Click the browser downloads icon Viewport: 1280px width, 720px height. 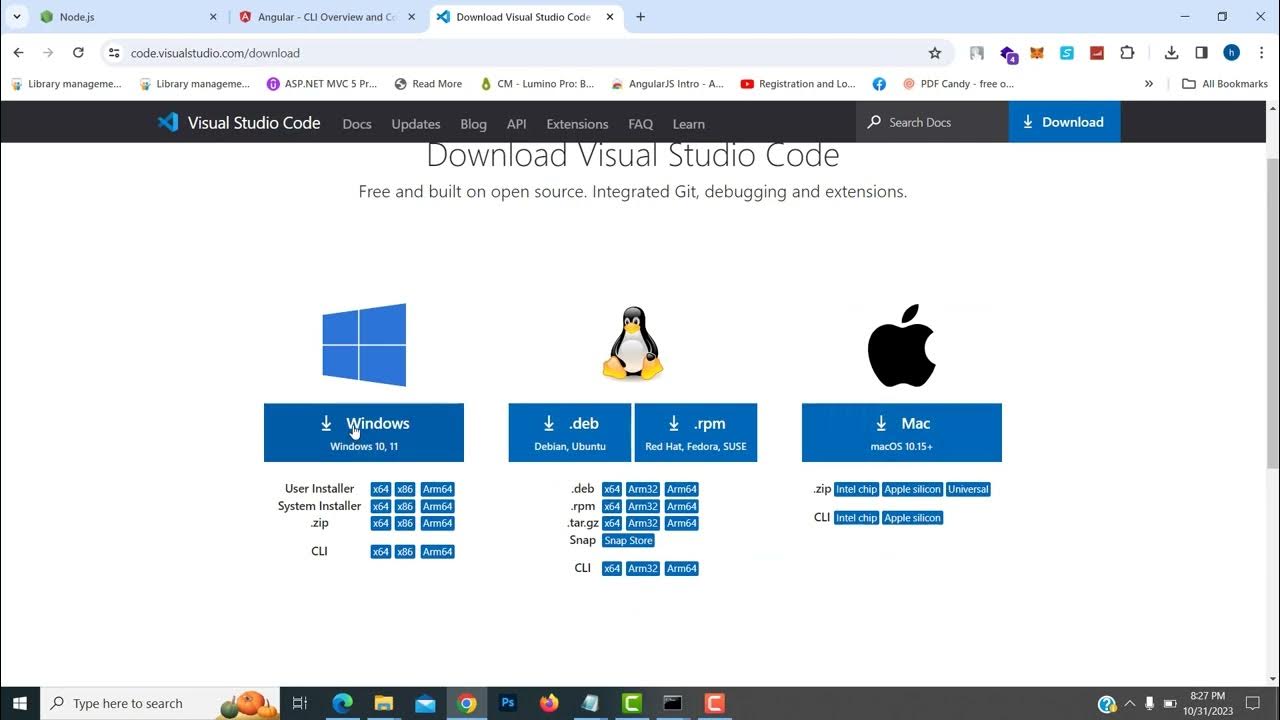1170,51
